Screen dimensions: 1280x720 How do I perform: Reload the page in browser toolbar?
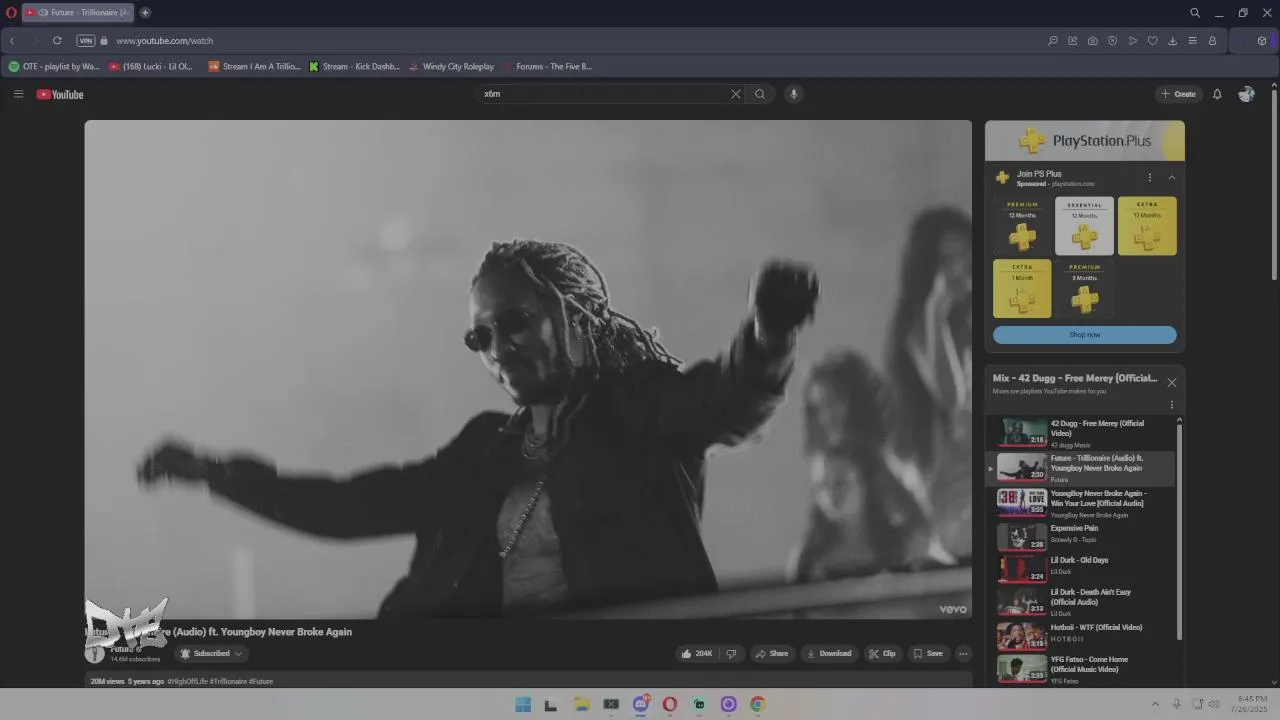click(x=57, y=41)
